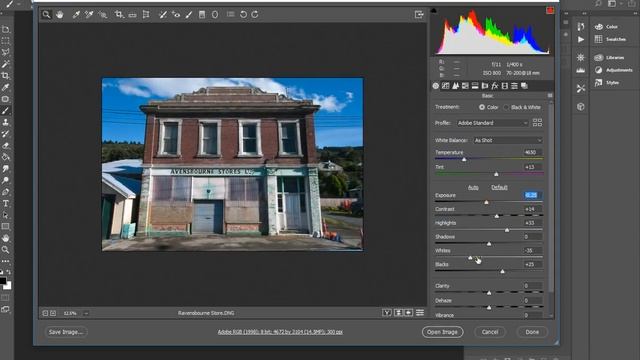Viewport: 640px width, 360px height.
Task: Click the Tint slider handle
Action: tap(496, 174)
